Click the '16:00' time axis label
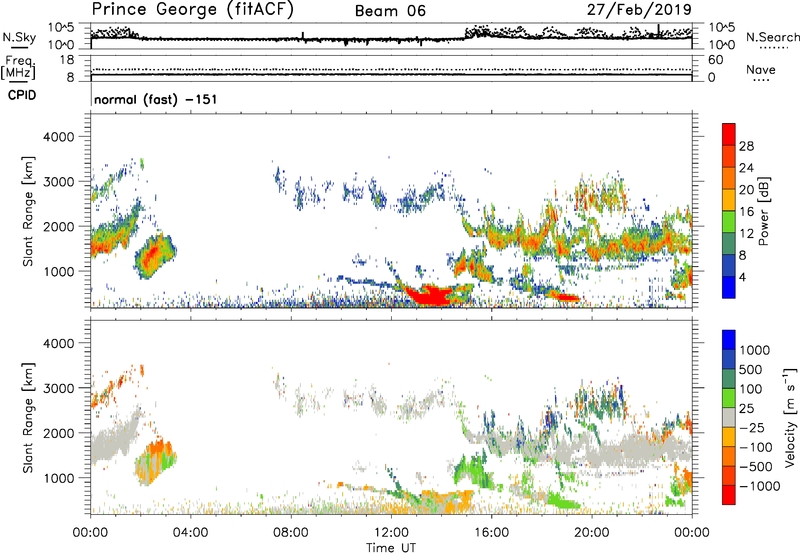 [x=491, y=533]
